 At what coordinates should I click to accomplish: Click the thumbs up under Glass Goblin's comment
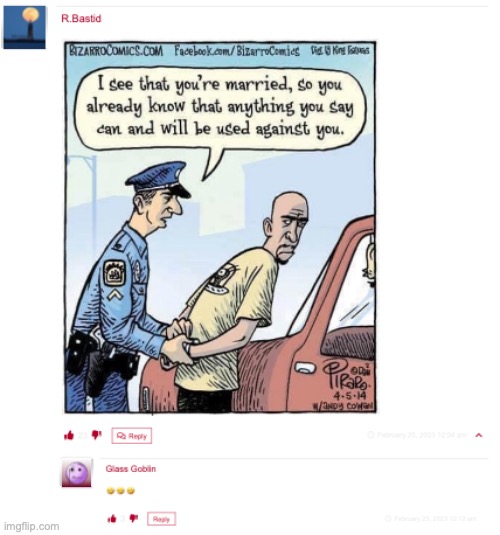click(112, 519)
